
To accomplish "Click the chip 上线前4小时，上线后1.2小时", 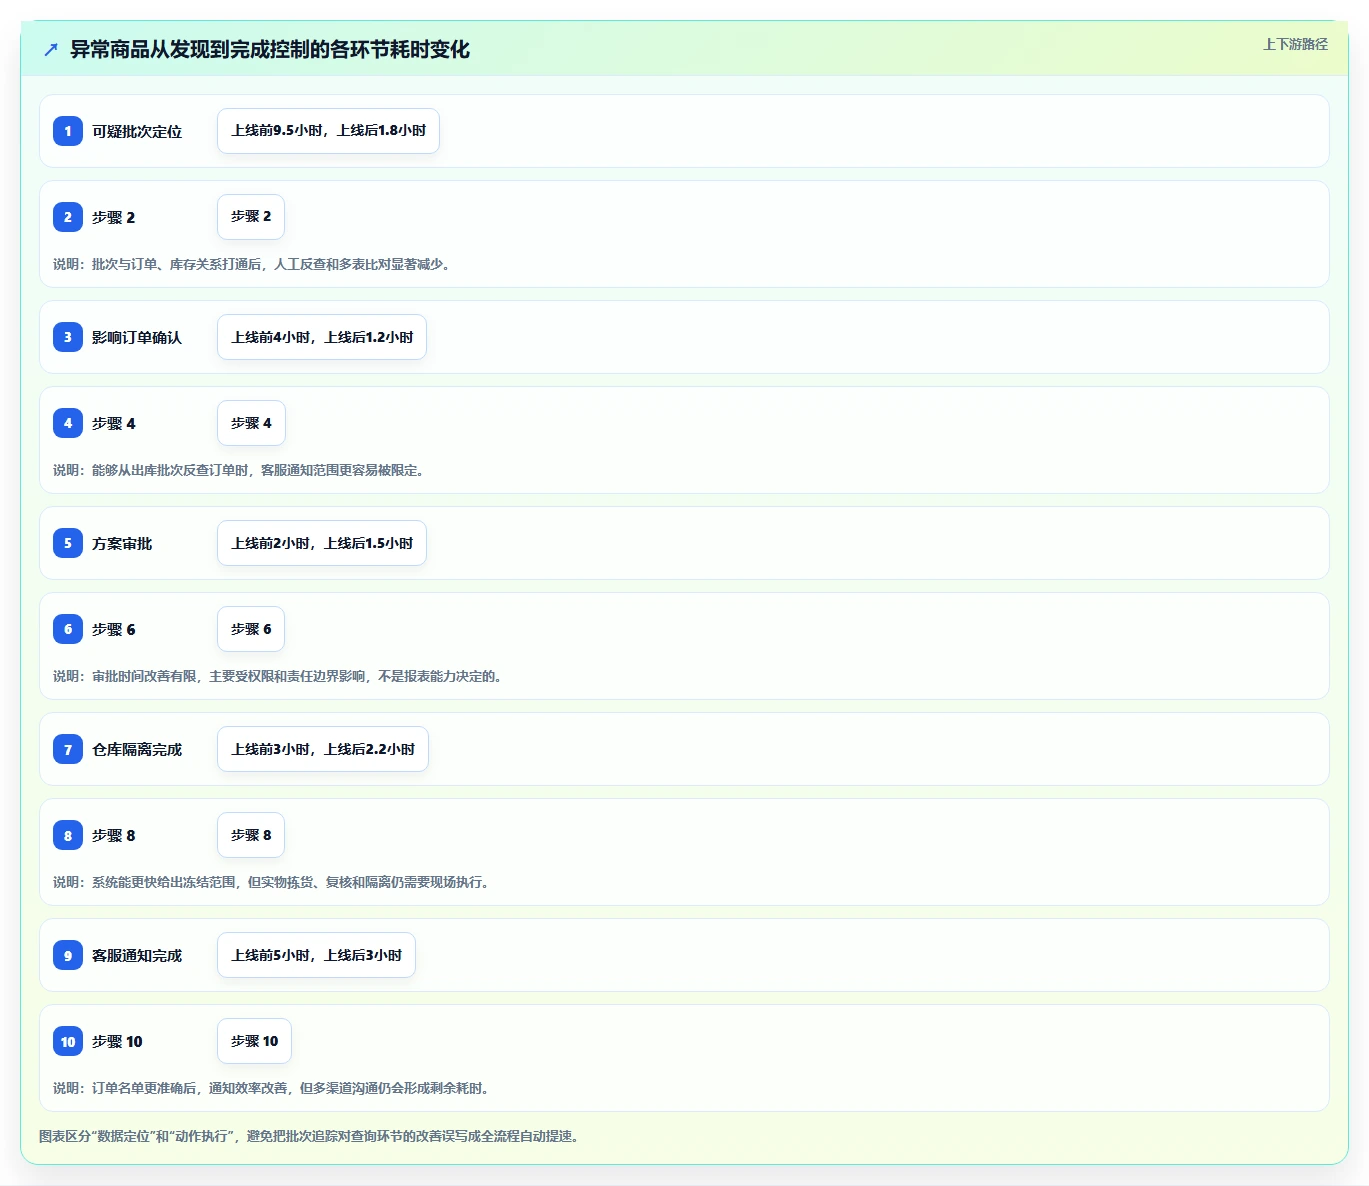I will [322, 337].
